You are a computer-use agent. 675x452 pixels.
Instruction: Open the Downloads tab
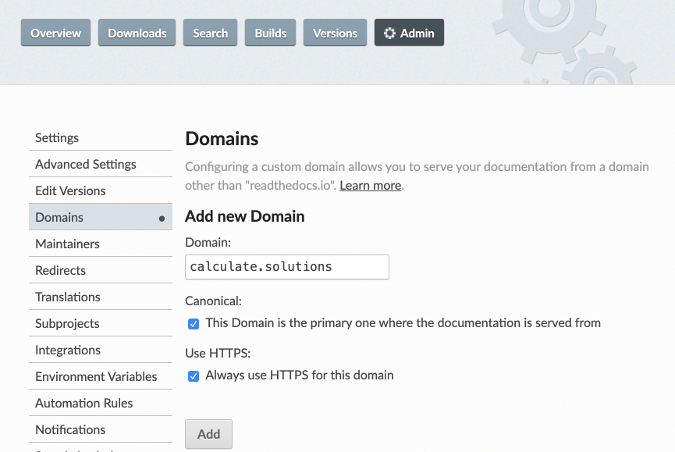coord(137,33)
